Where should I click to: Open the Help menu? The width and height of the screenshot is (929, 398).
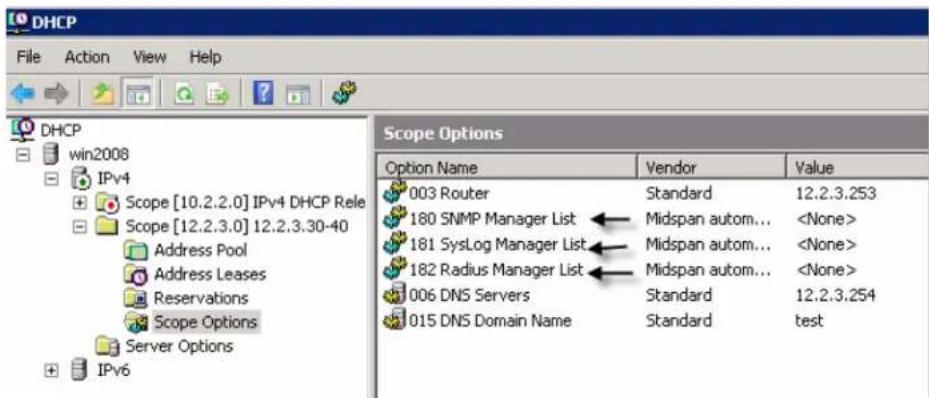205,57
